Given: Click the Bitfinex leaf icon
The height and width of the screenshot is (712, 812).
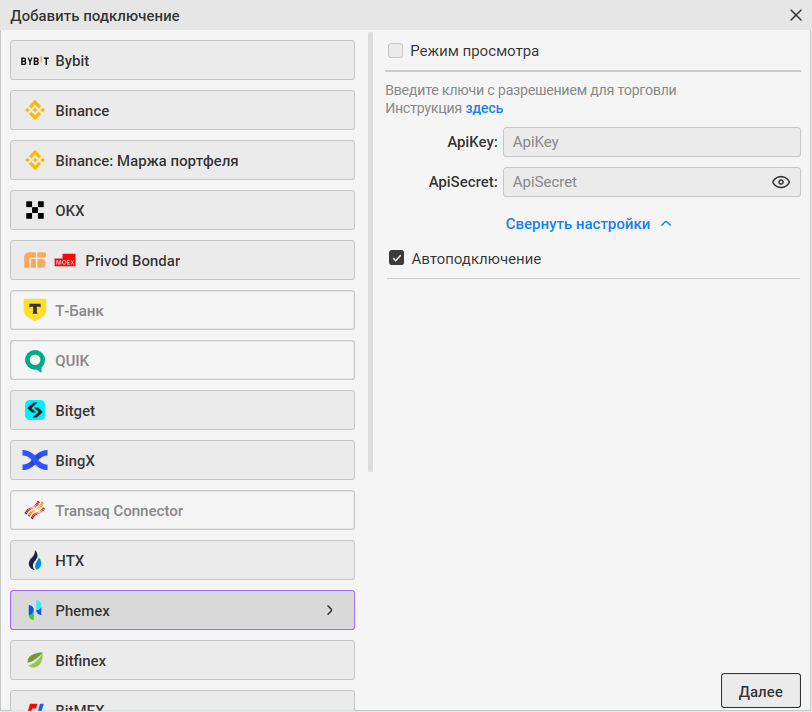Looking at the screenshot, I should pyautogui.click(x=35, y=661).
